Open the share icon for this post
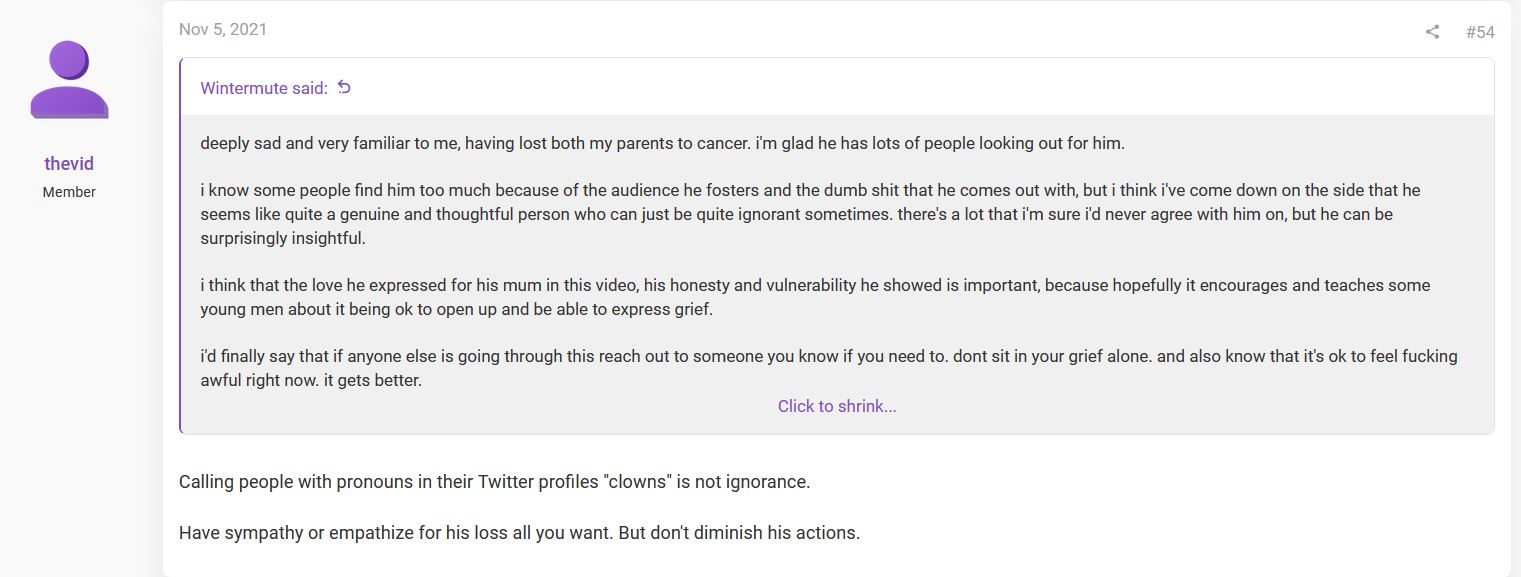 click(x=1432, y=32)
